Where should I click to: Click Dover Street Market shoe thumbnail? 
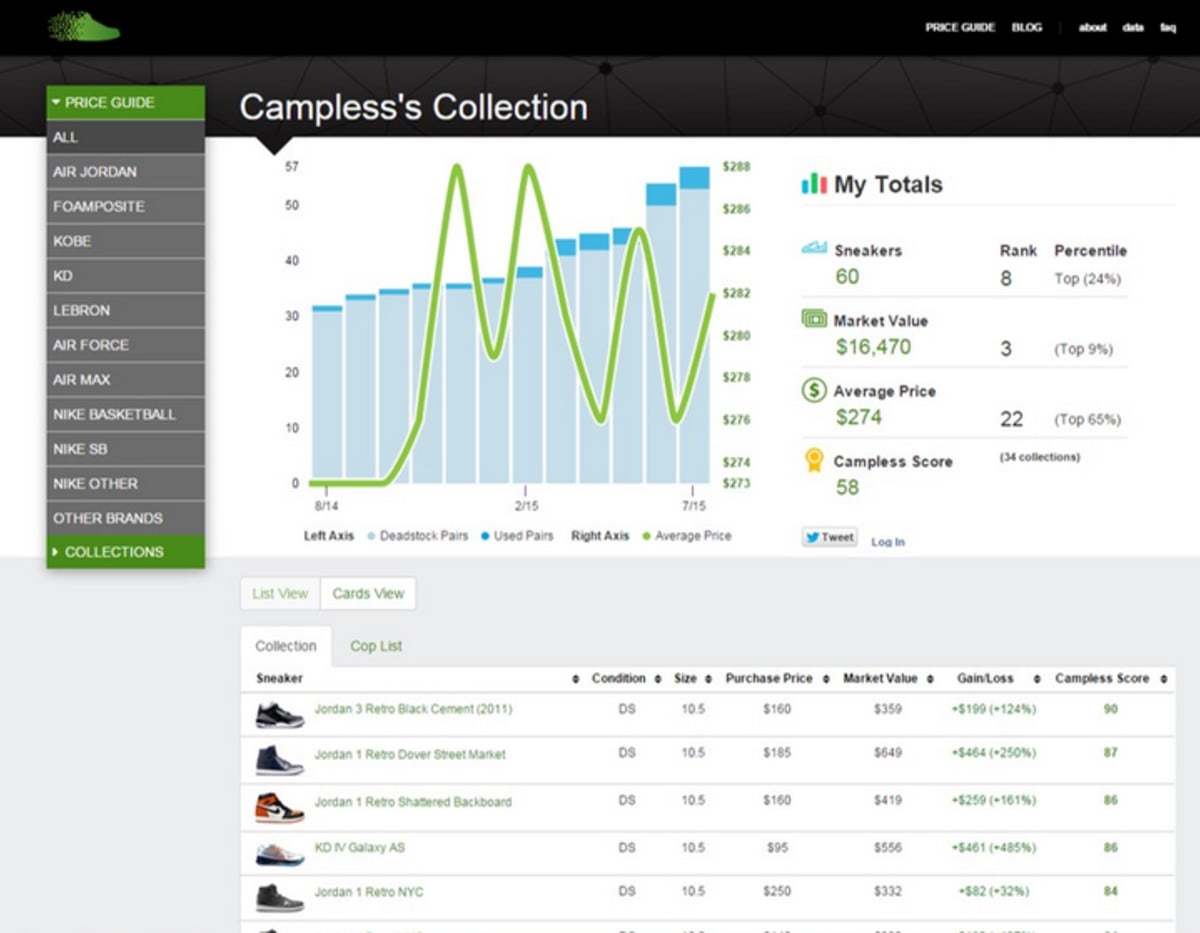click(279, 760)
